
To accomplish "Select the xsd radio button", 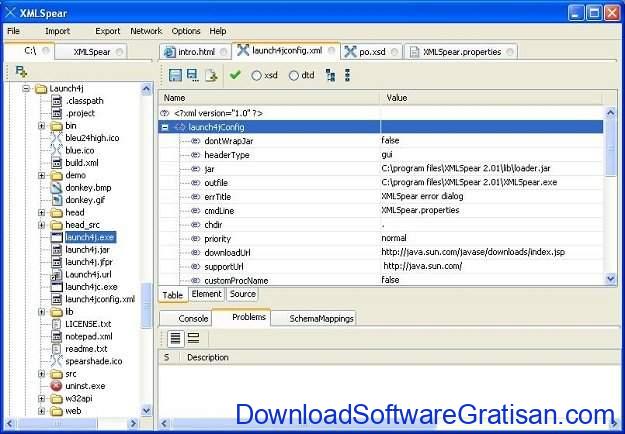I will [x=256, y=75].
